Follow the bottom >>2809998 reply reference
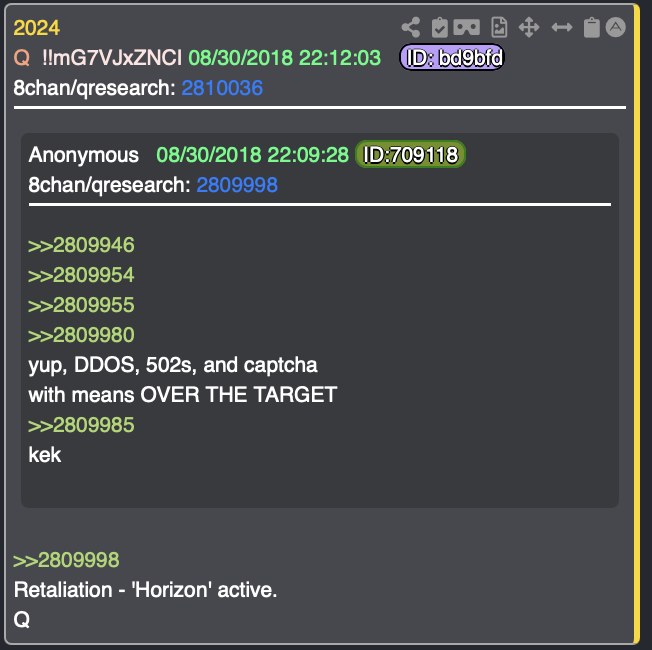 pyautogui.click(x=67, y=560)
